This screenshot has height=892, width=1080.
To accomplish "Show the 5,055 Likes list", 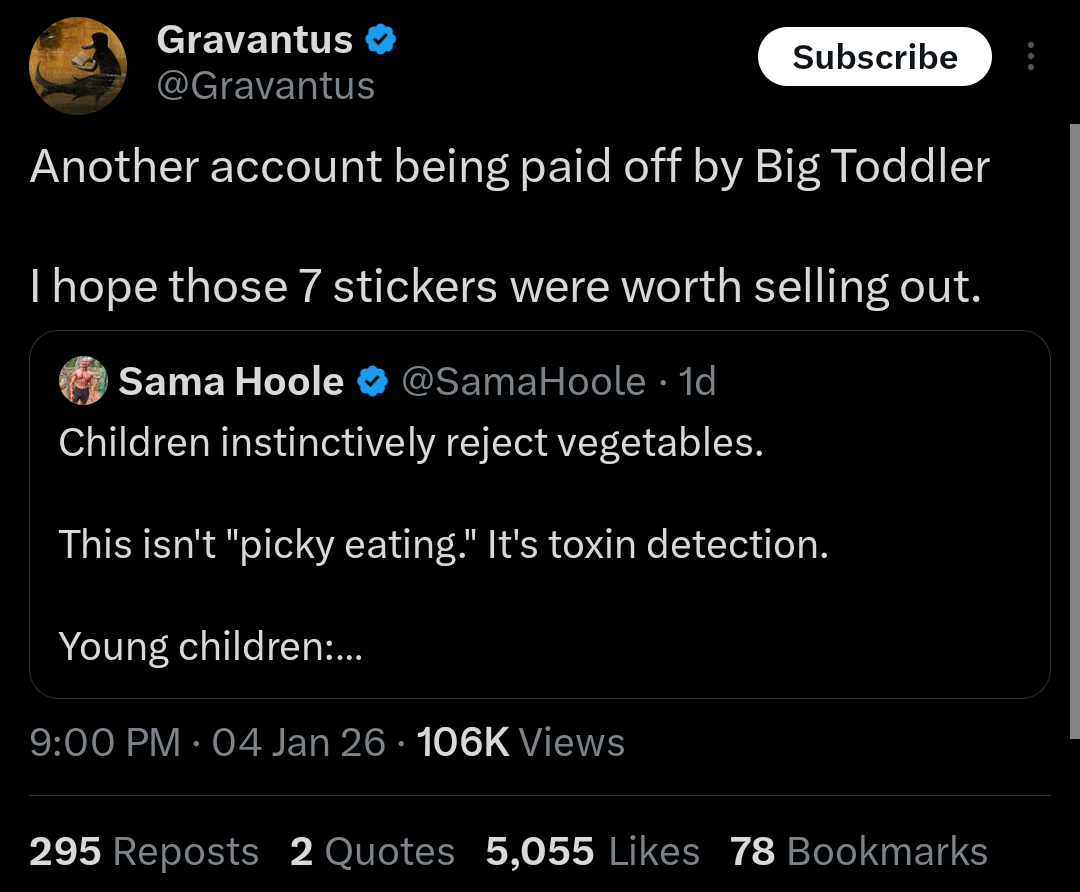I will (x=592, y=851).
